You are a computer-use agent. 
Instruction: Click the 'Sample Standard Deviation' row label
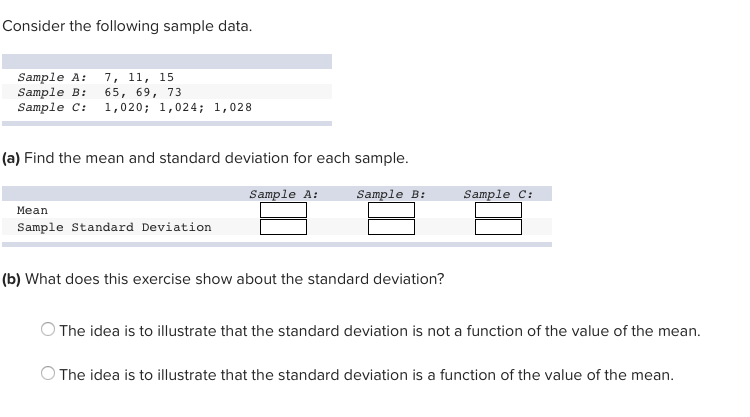pyautogui.click(x=114, y=227)
